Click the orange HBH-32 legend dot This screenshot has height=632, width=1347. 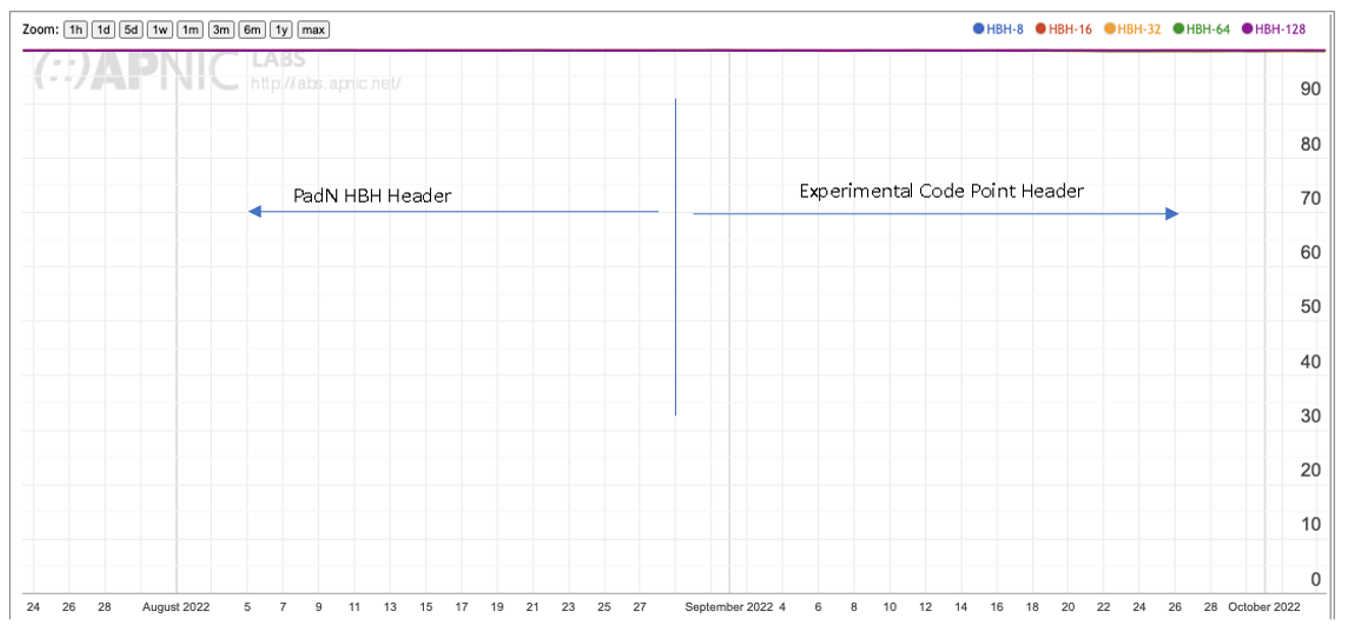[1109, 29]
